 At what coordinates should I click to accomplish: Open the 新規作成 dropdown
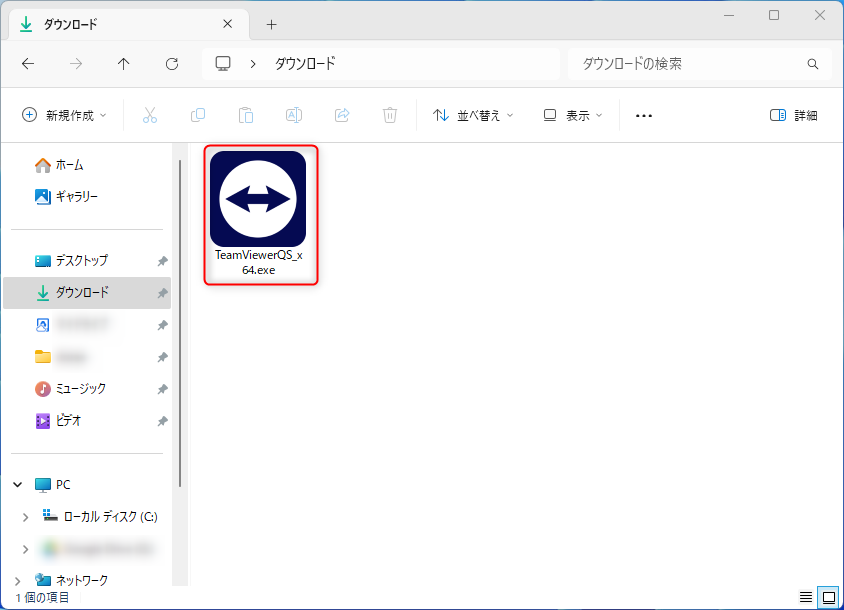pos(64,115)
